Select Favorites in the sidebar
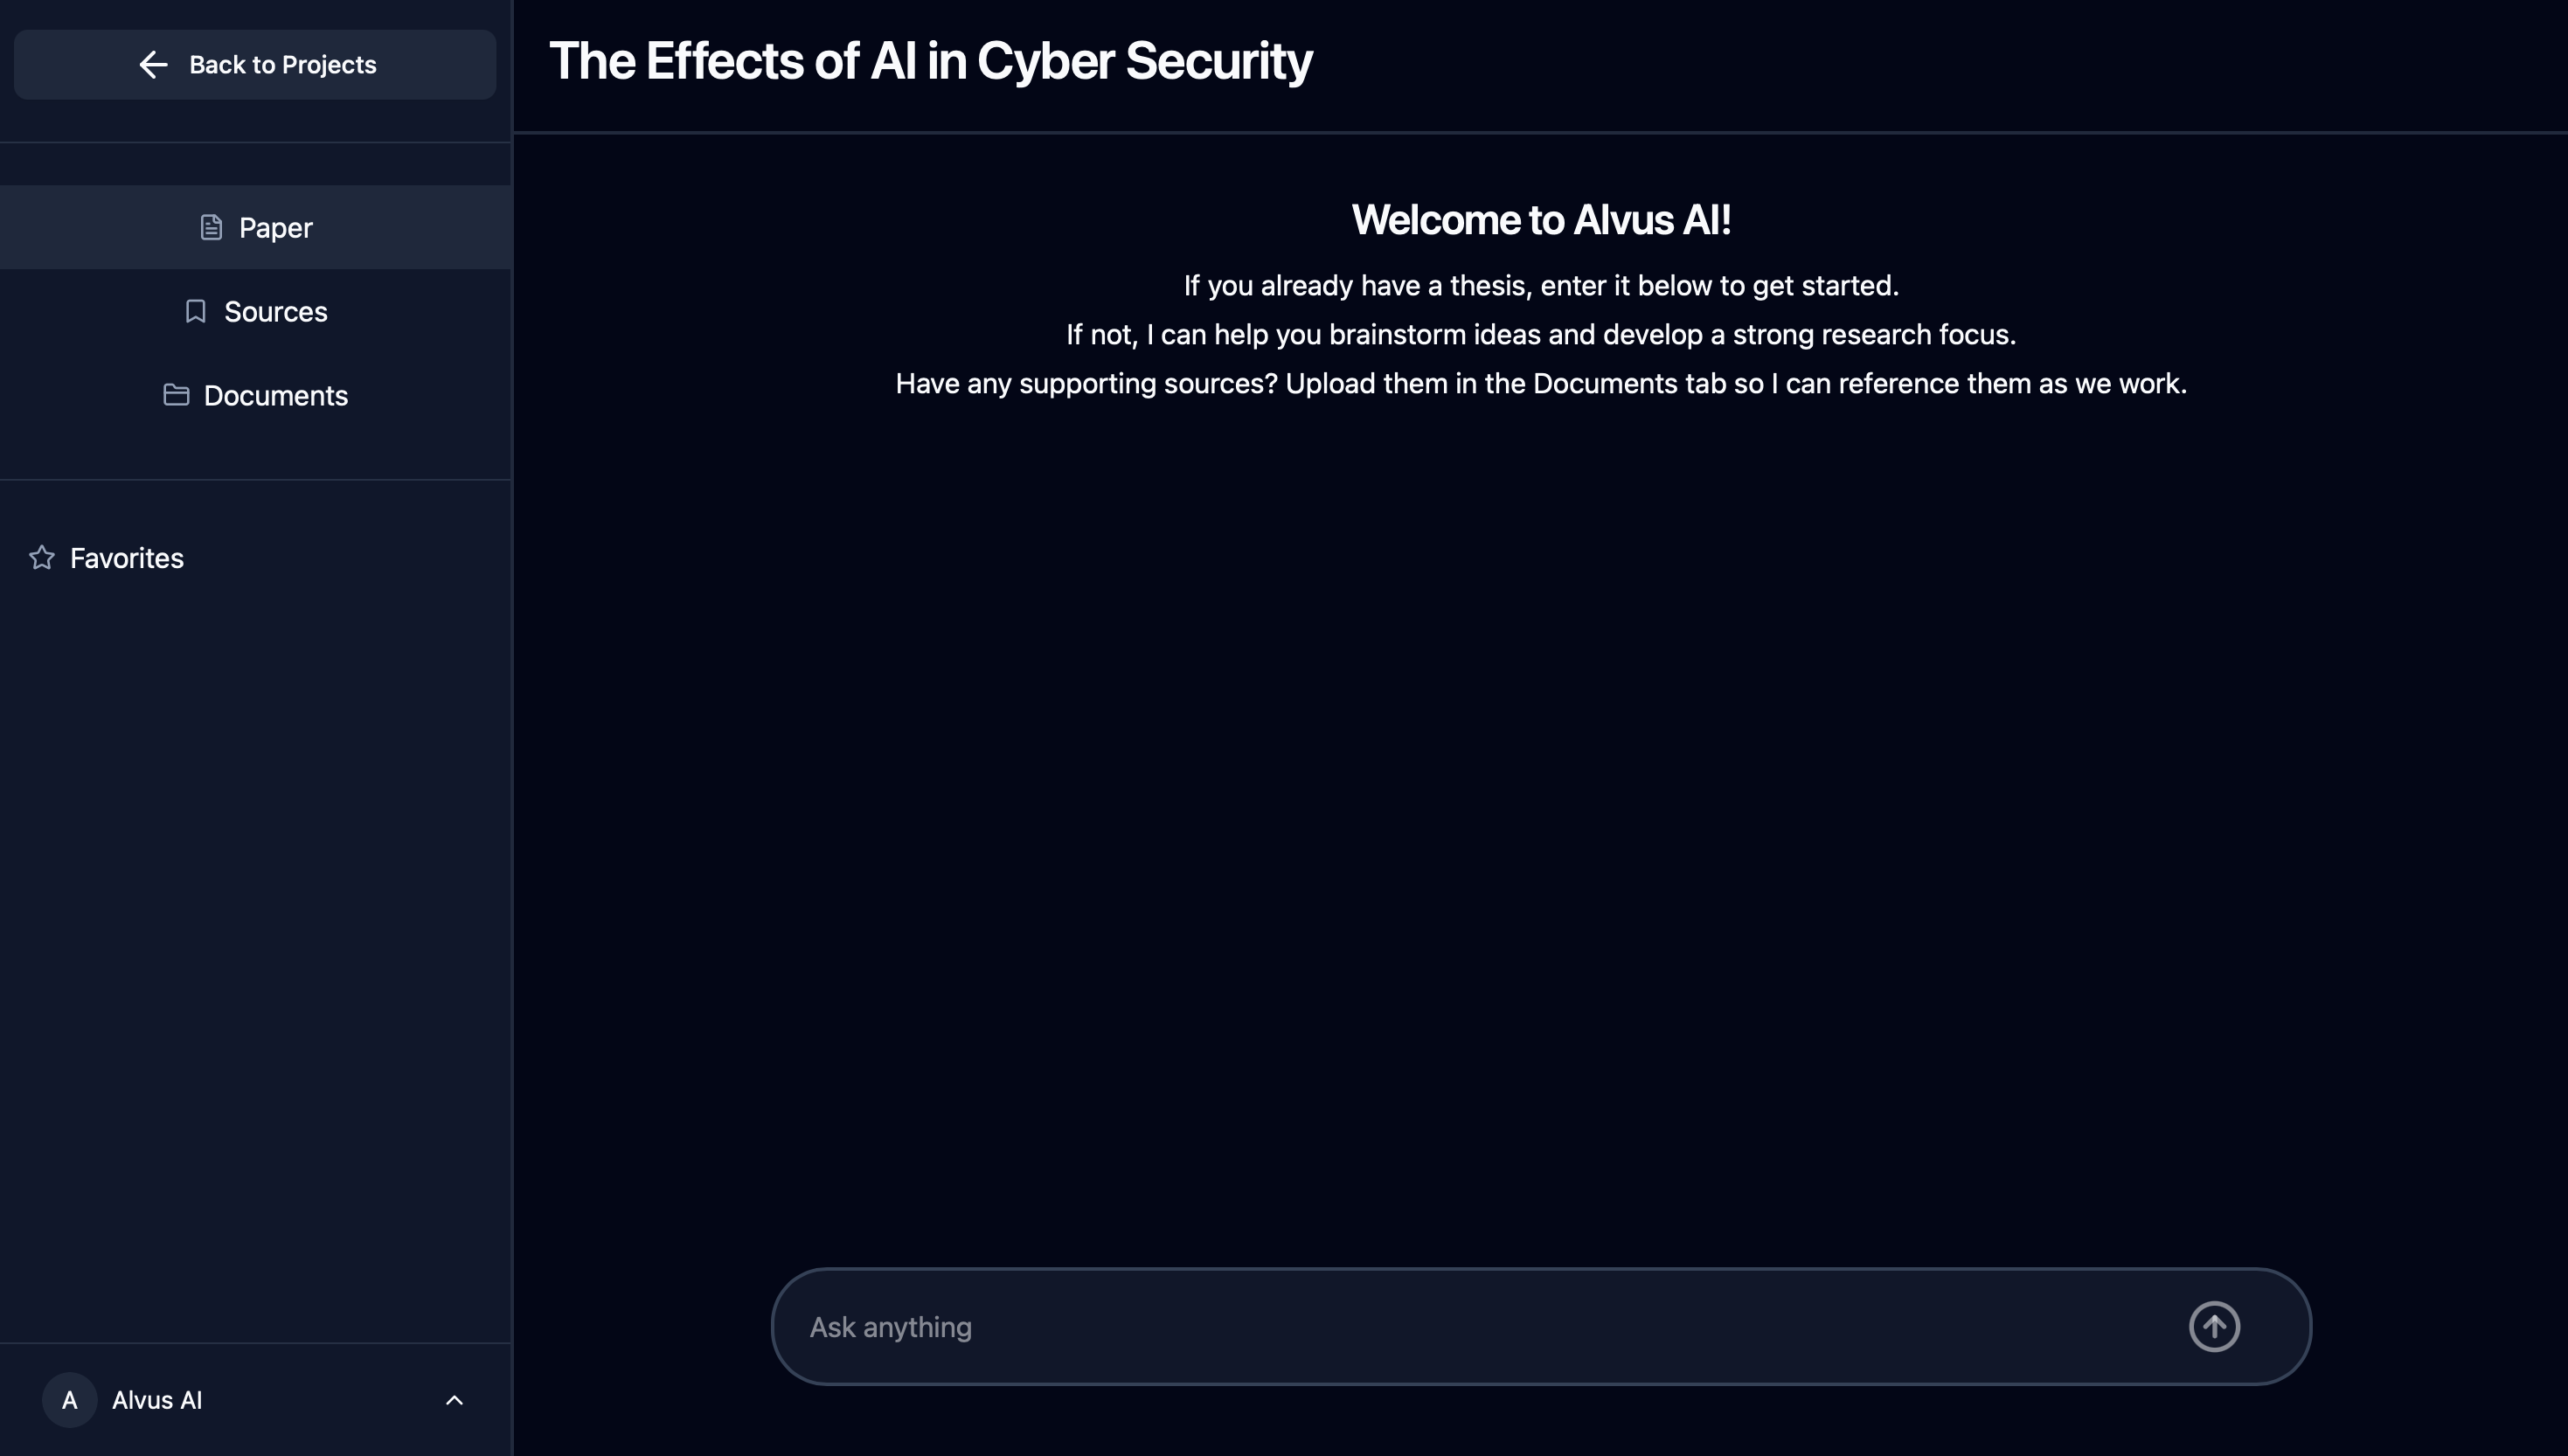 126,558
